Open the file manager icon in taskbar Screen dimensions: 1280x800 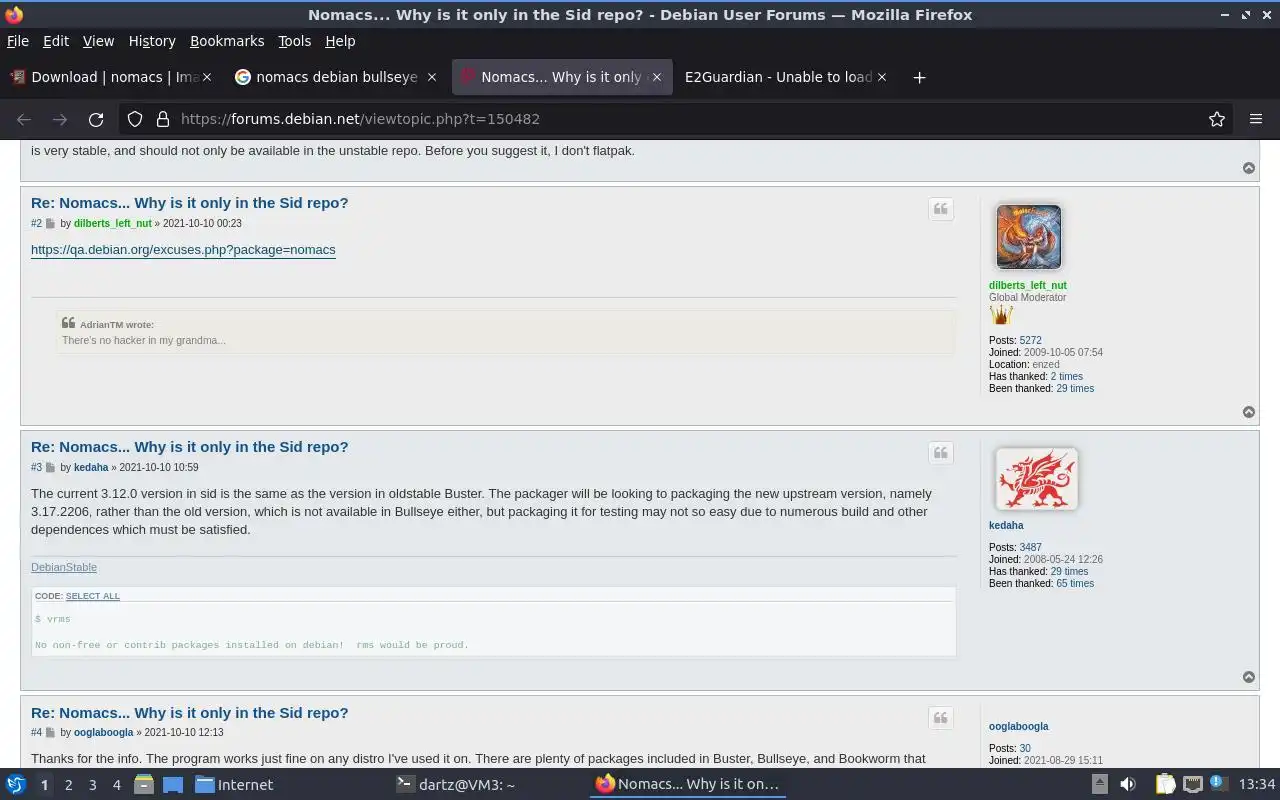click(x=144, y=784)
